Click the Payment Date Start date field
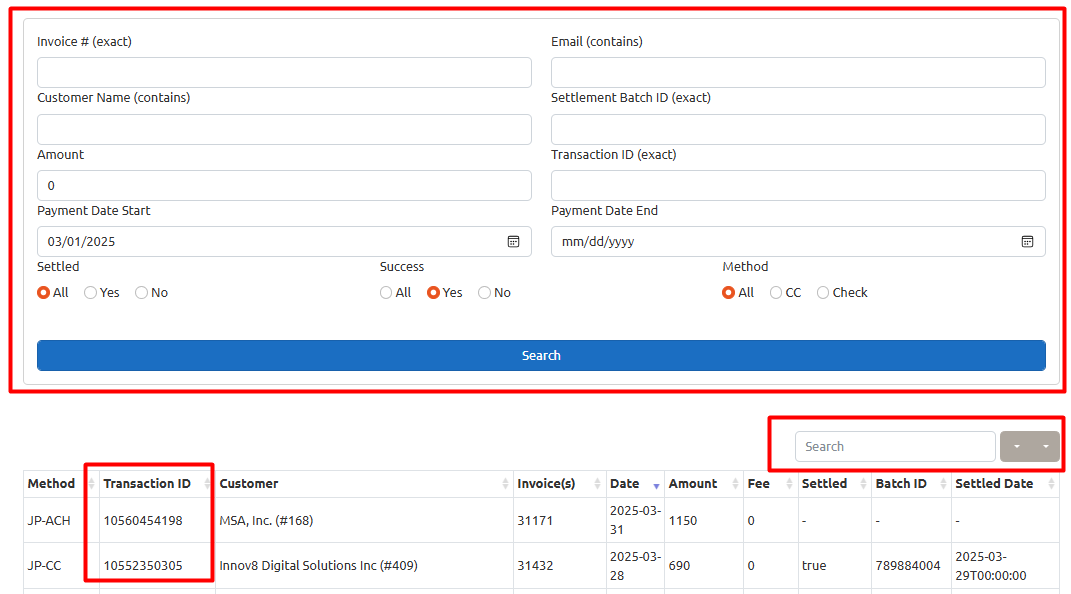This screenshot has height=594, width=1071. (284, 242)
